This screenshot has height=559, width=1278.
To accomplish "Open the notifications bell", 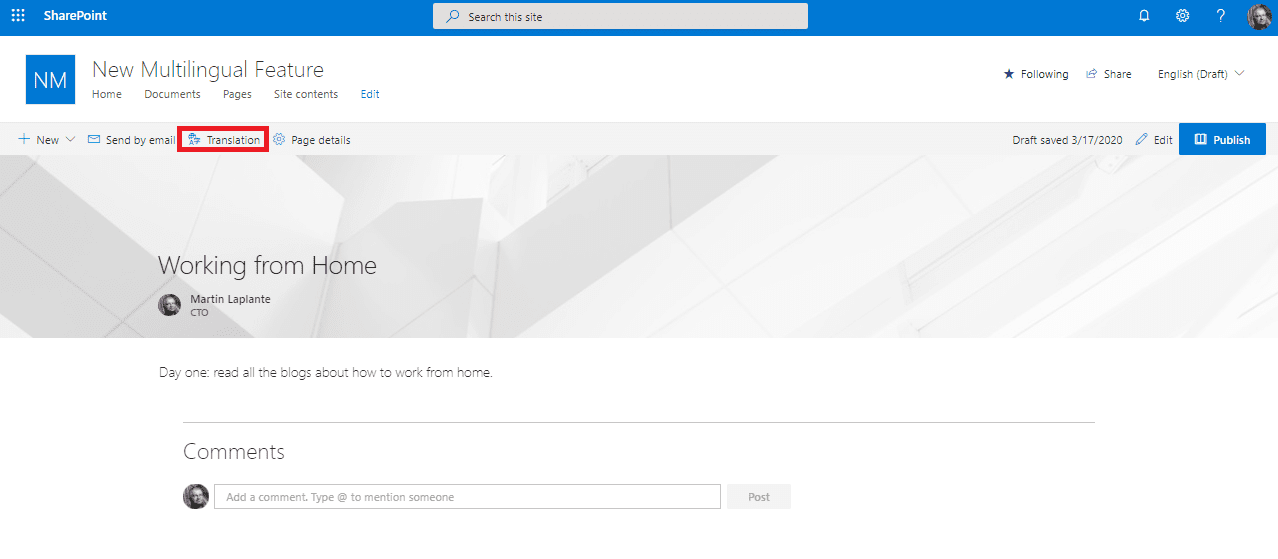I will click(1144, 16).
